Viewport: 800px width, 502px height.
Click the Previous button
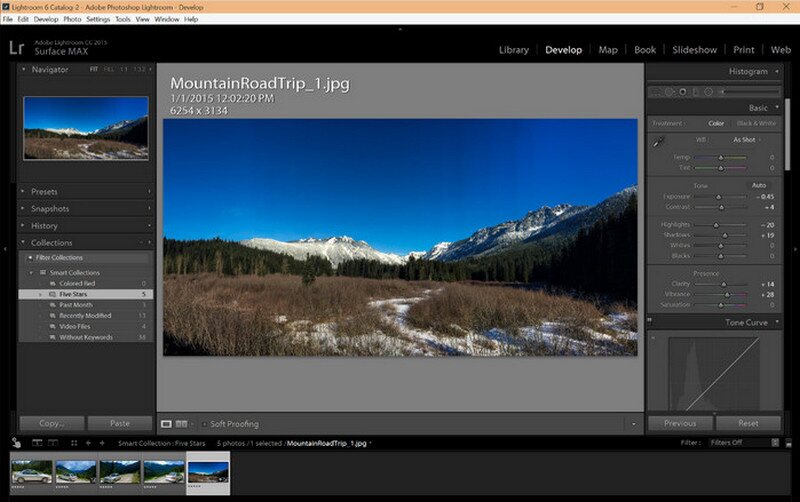[x=680, y=423]
